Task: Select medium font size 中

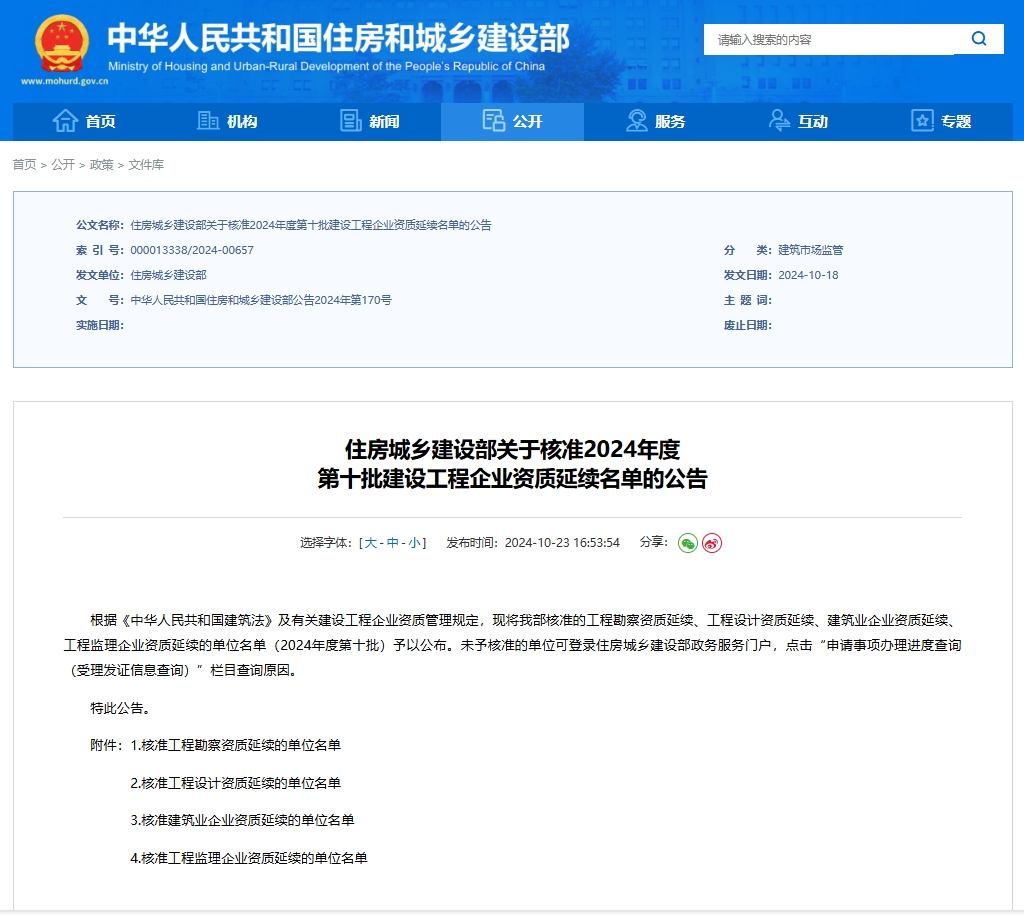Action: click(x=393, y=543)
